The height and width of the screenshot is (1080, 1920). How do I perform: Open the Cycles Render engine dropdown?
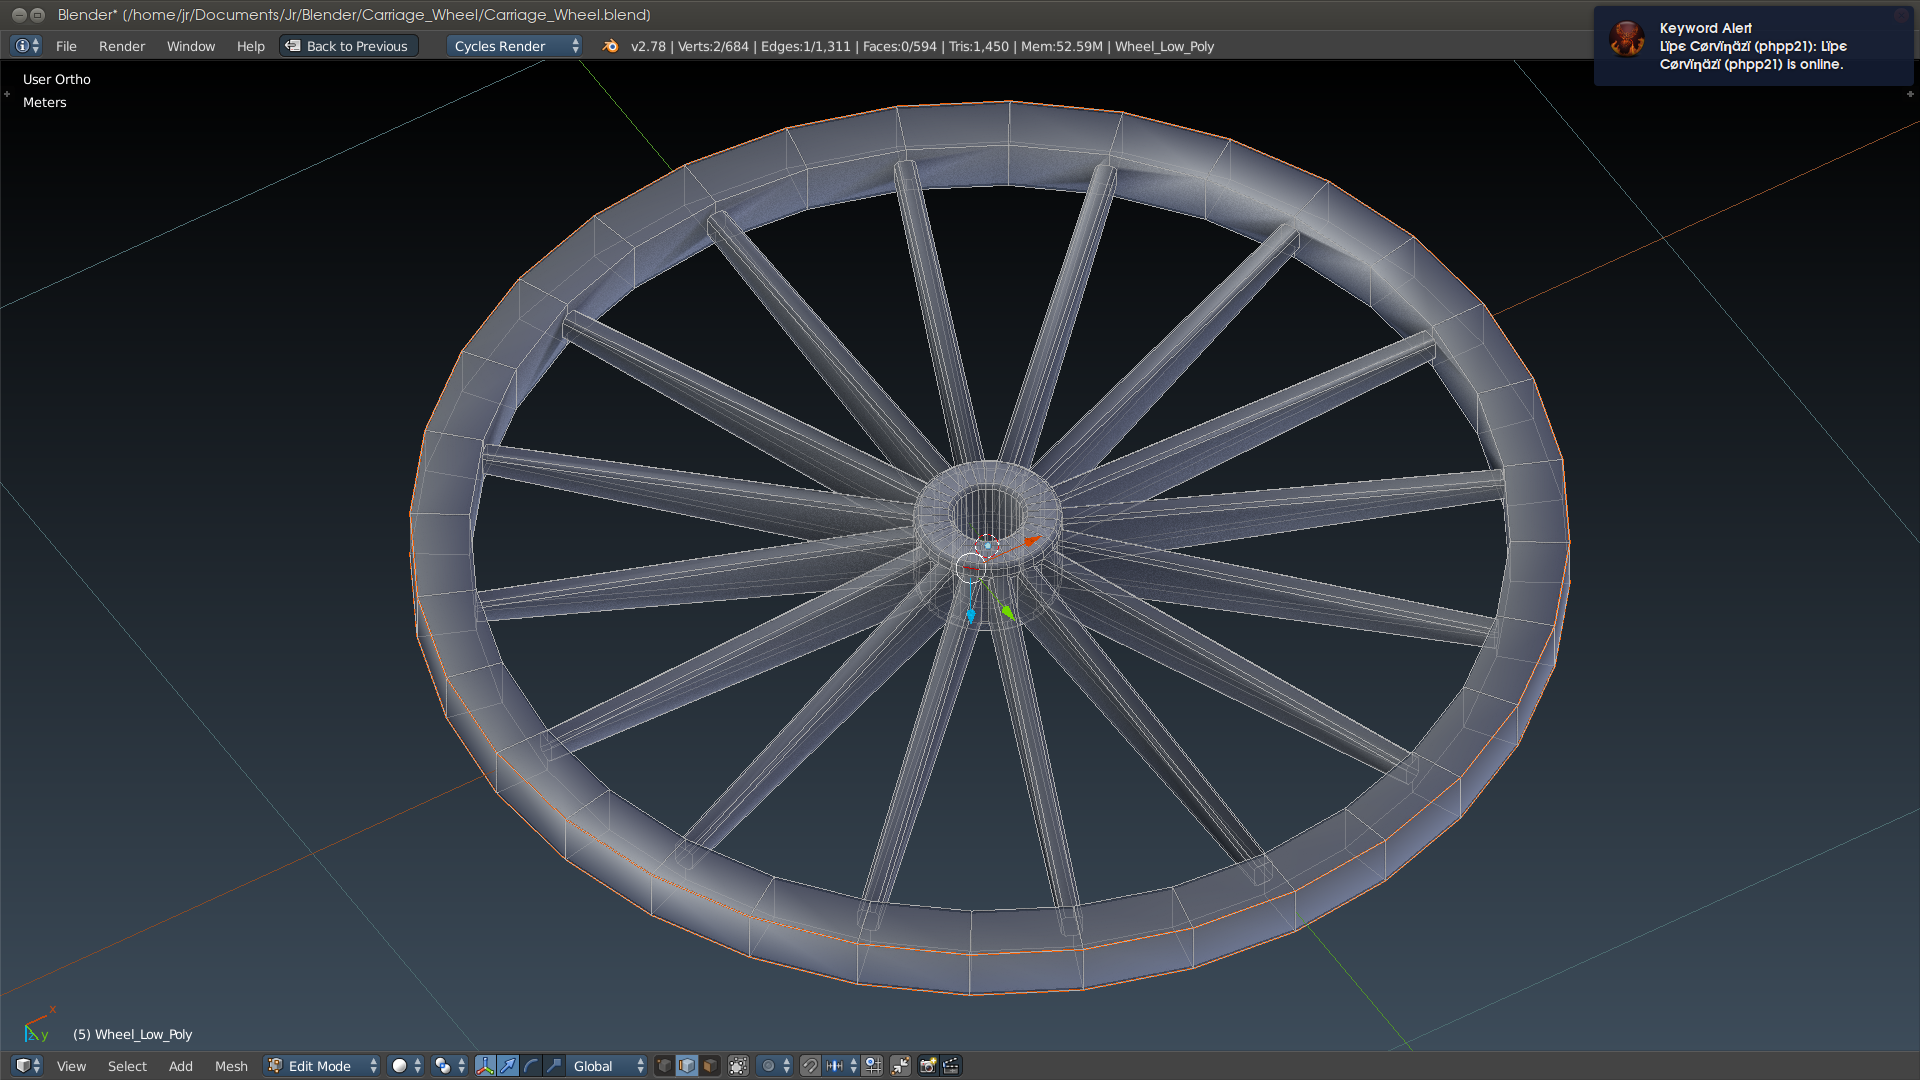pyautogui.click(x=514, y=46)
